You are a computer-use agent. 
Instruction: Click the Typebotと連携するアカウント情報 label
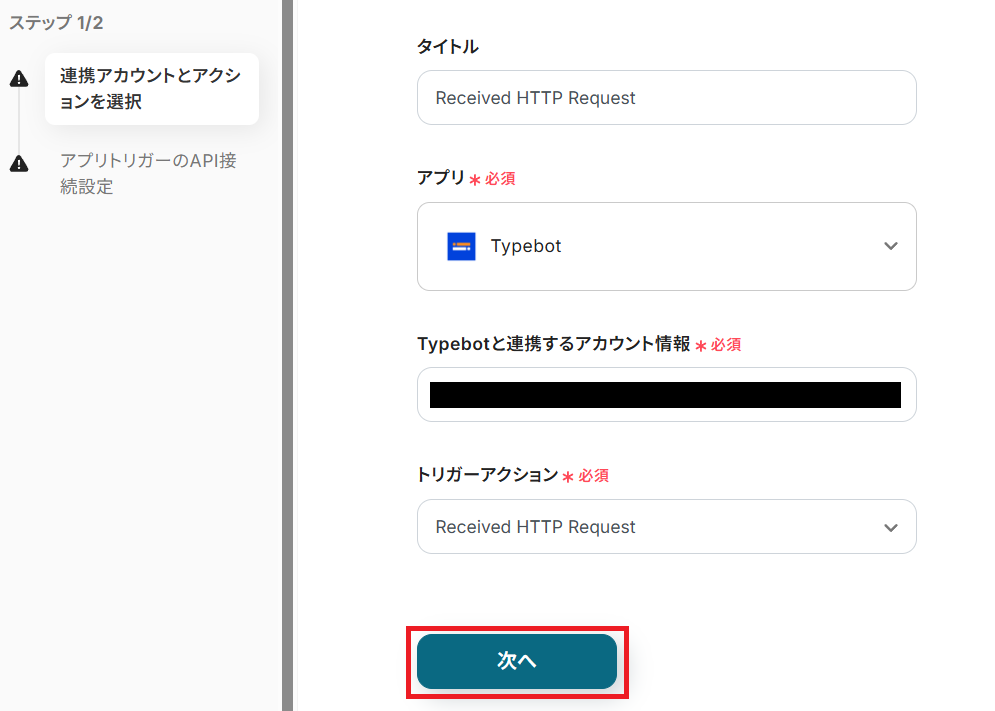553,344
